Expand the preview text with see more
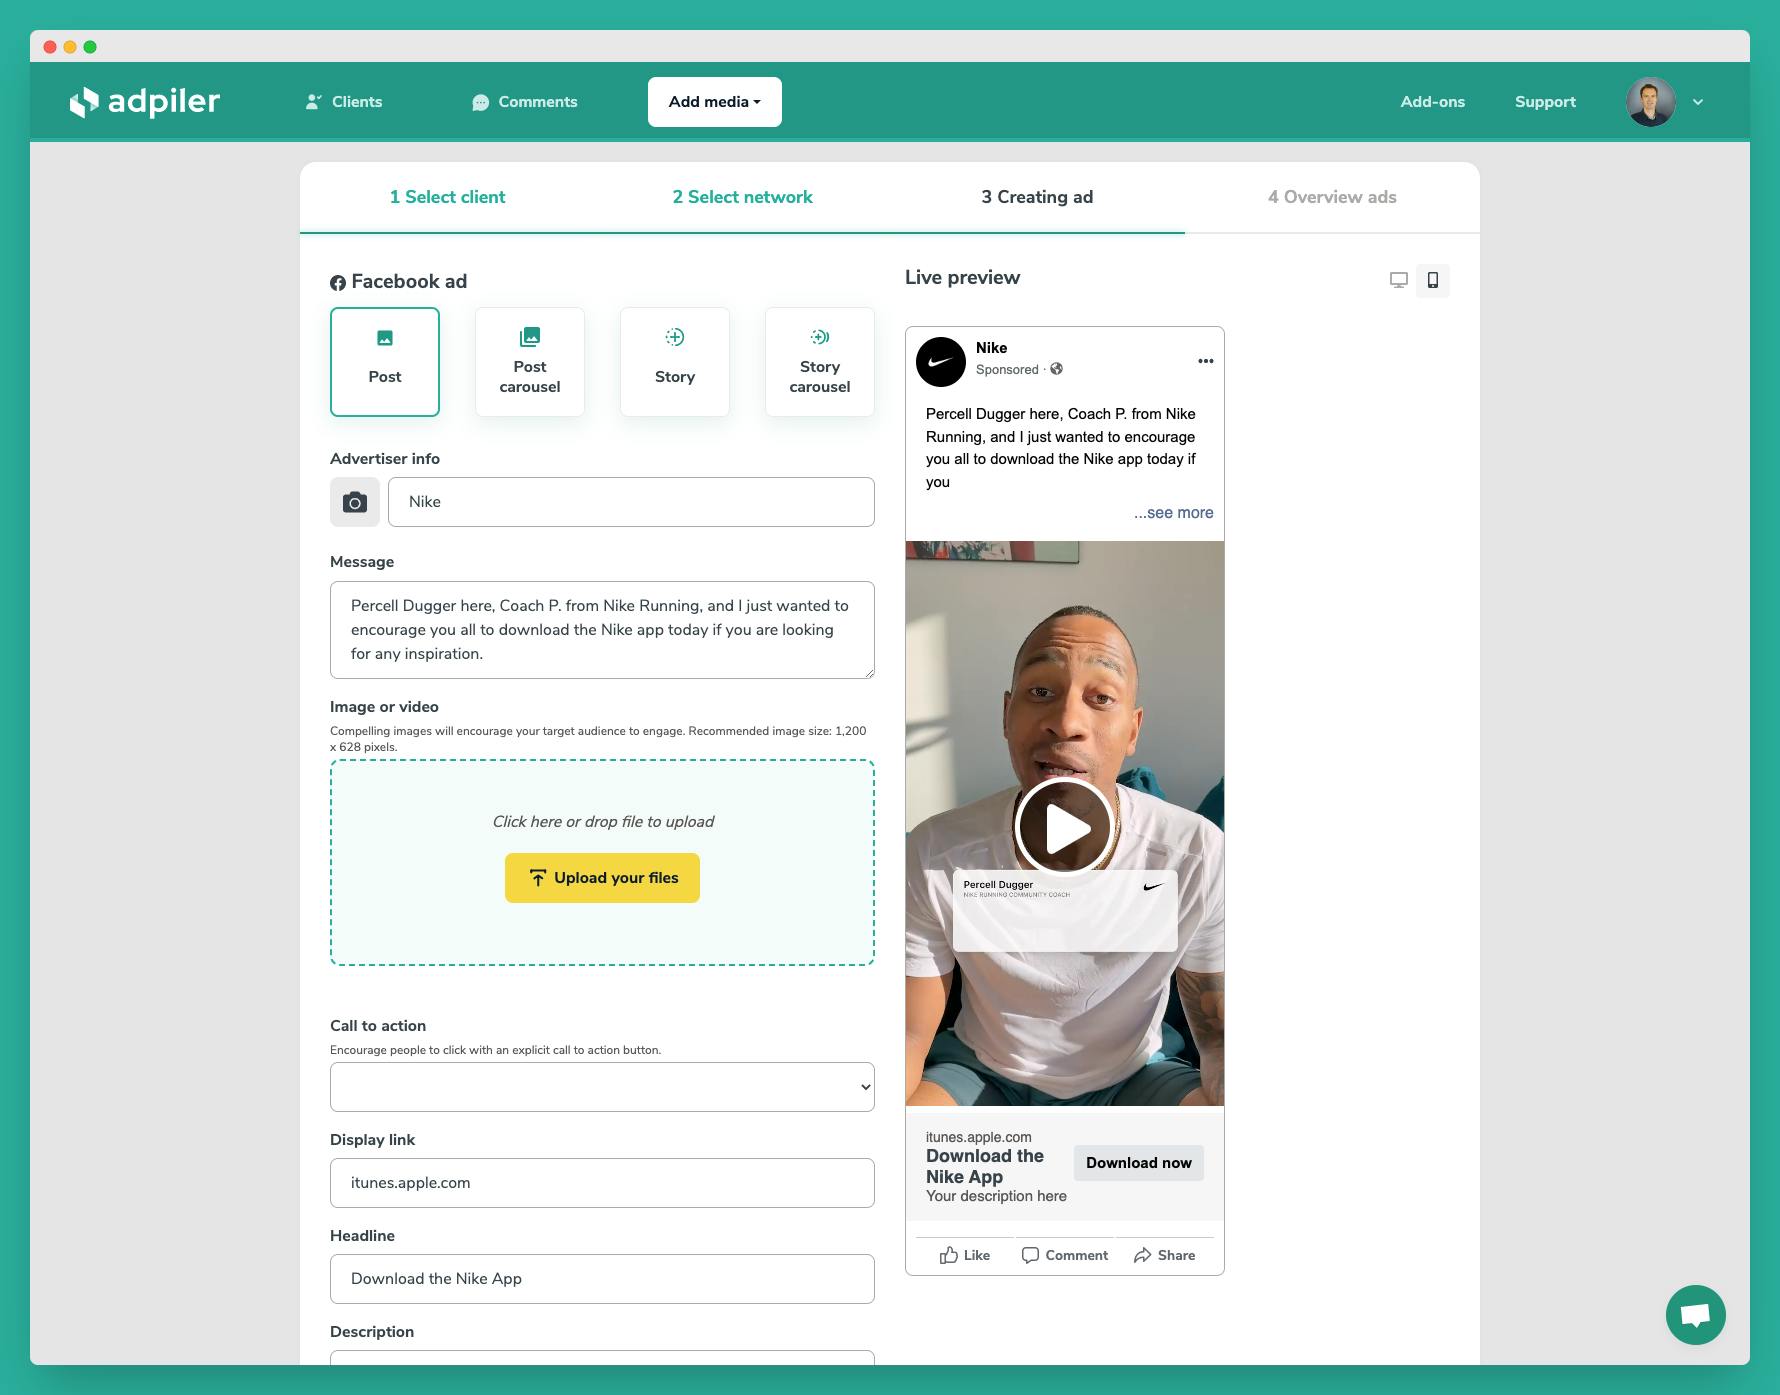The image size is (1780, 1395). (x=1173, y=513)
